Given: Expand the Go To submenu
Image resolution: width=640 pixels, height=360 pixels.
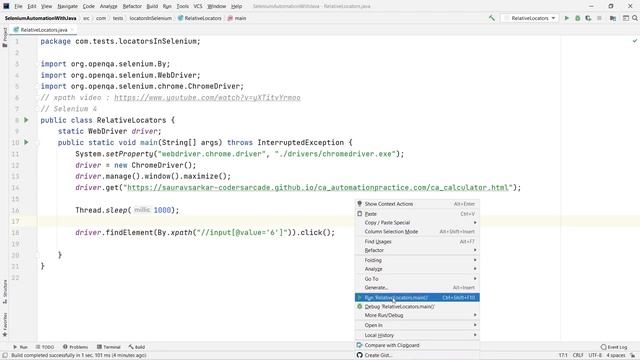Looking at the screenshot, I should (x=417, y=279).
